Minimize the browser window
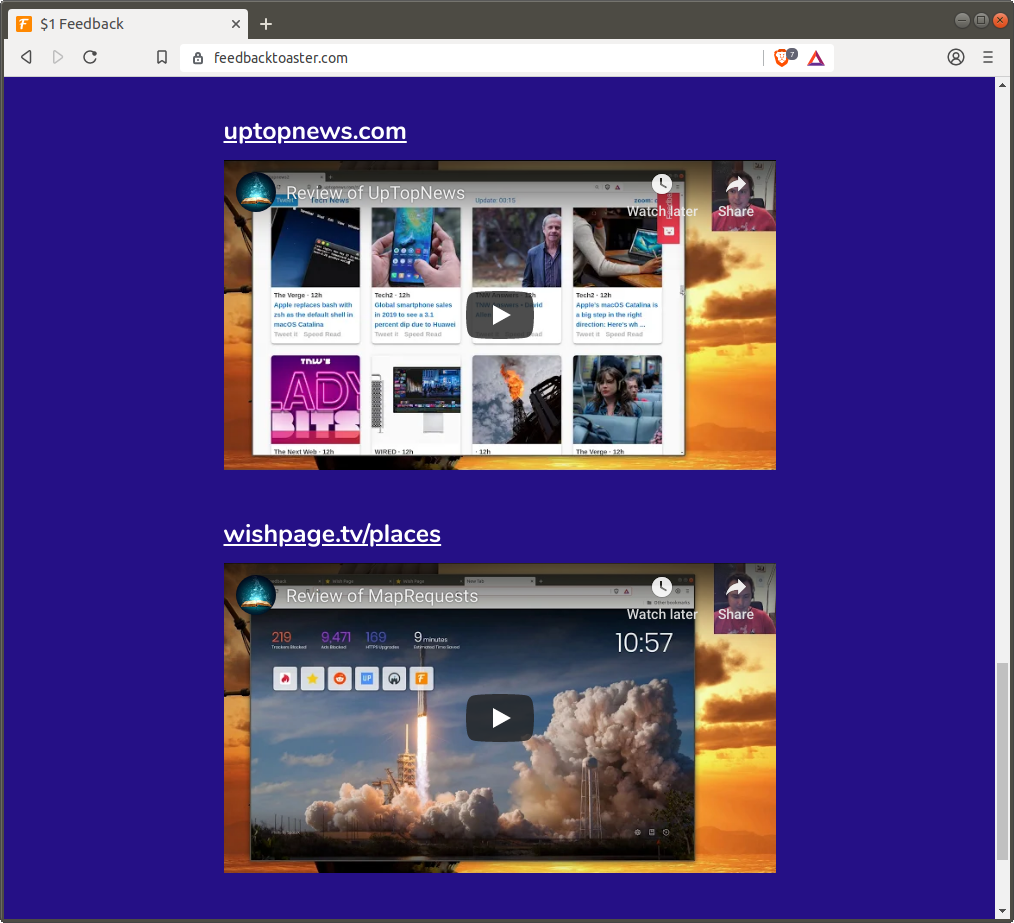1014x923 pixels. pyautogui.click(x=962, y=21)
